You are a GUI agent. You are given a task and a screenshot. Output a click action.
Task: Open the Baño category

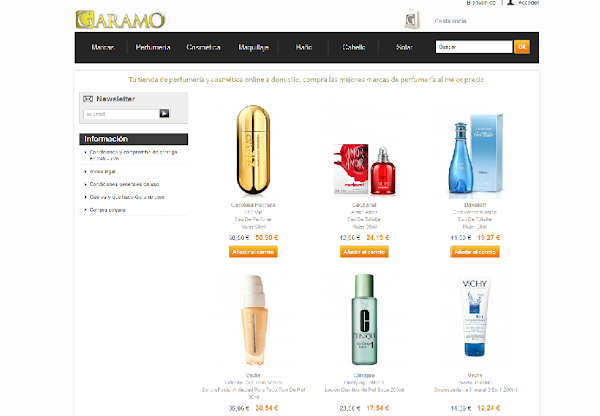[x=304, y=47]
